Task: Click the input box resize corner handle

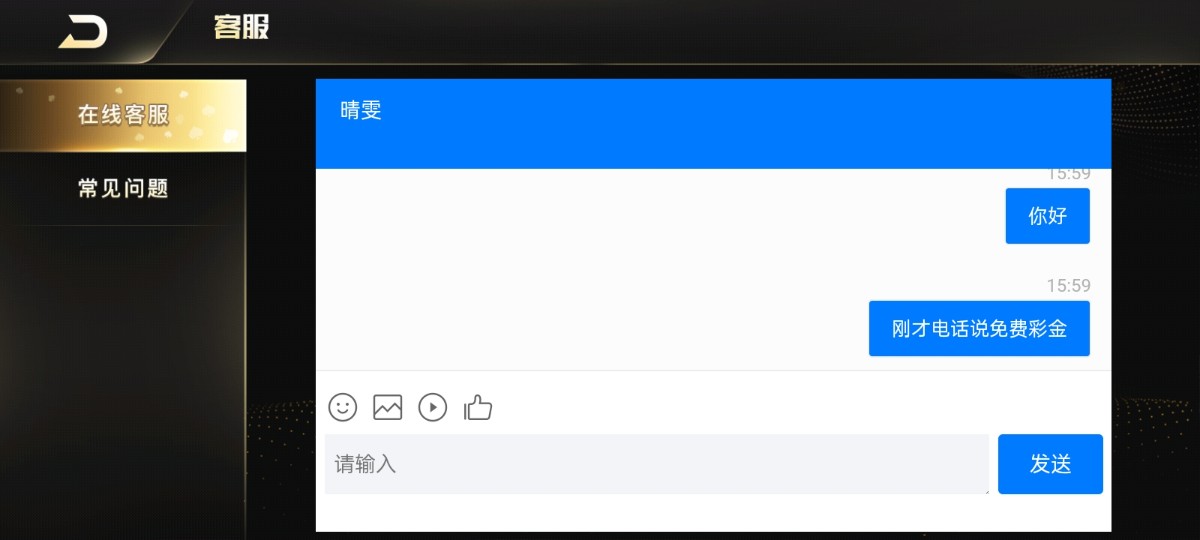Action: pyautogui.click(x=984, y=489)
